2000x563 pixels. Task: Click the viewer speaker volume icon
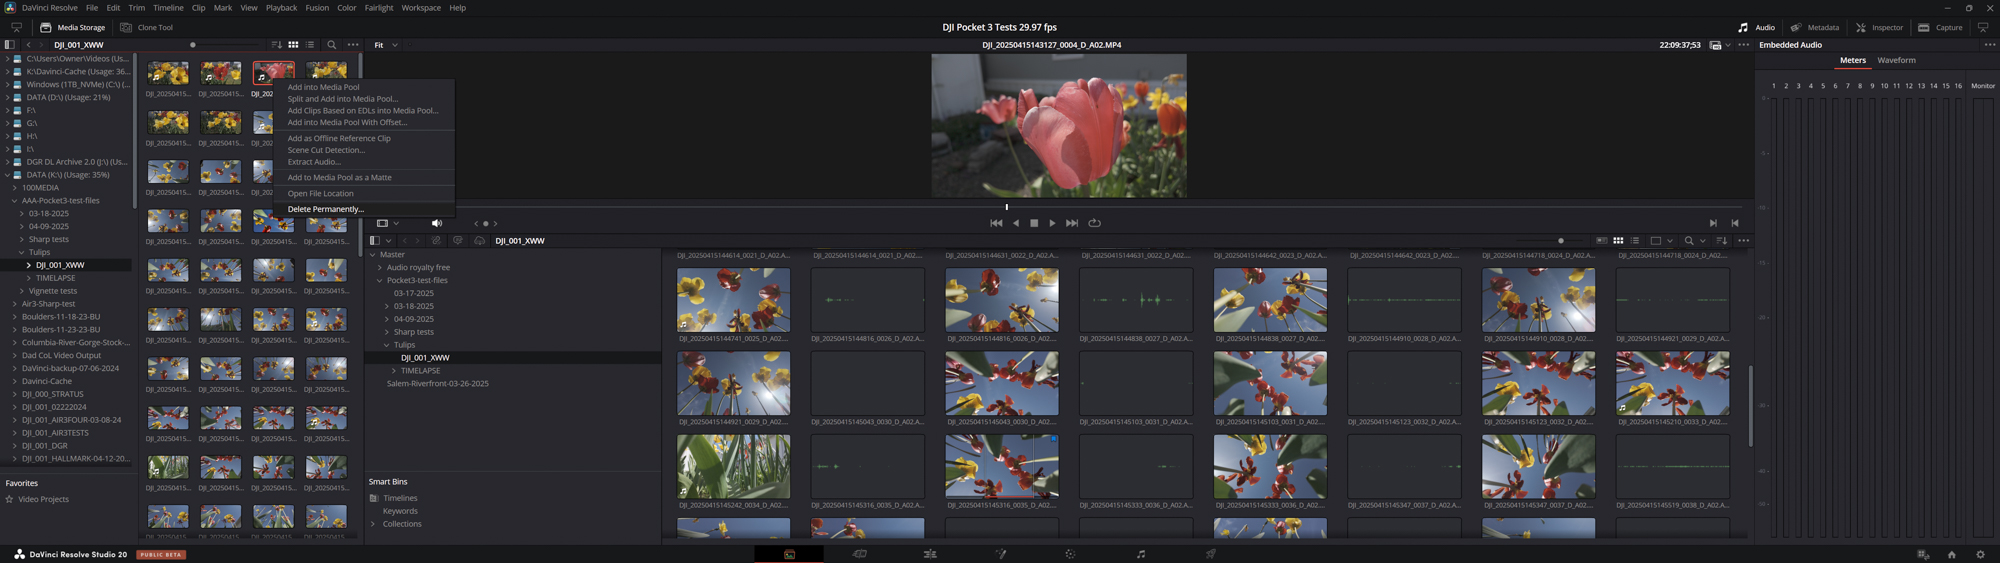pyautogui.click(x=436, y=223)
